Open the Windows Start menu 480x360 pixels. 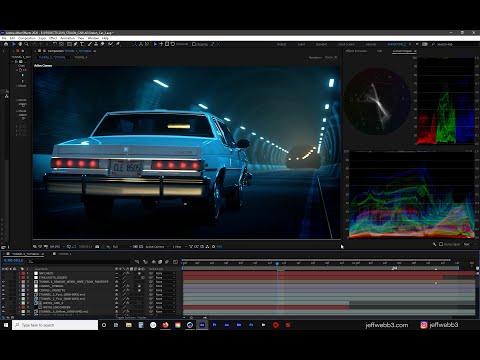coord(6,325)
